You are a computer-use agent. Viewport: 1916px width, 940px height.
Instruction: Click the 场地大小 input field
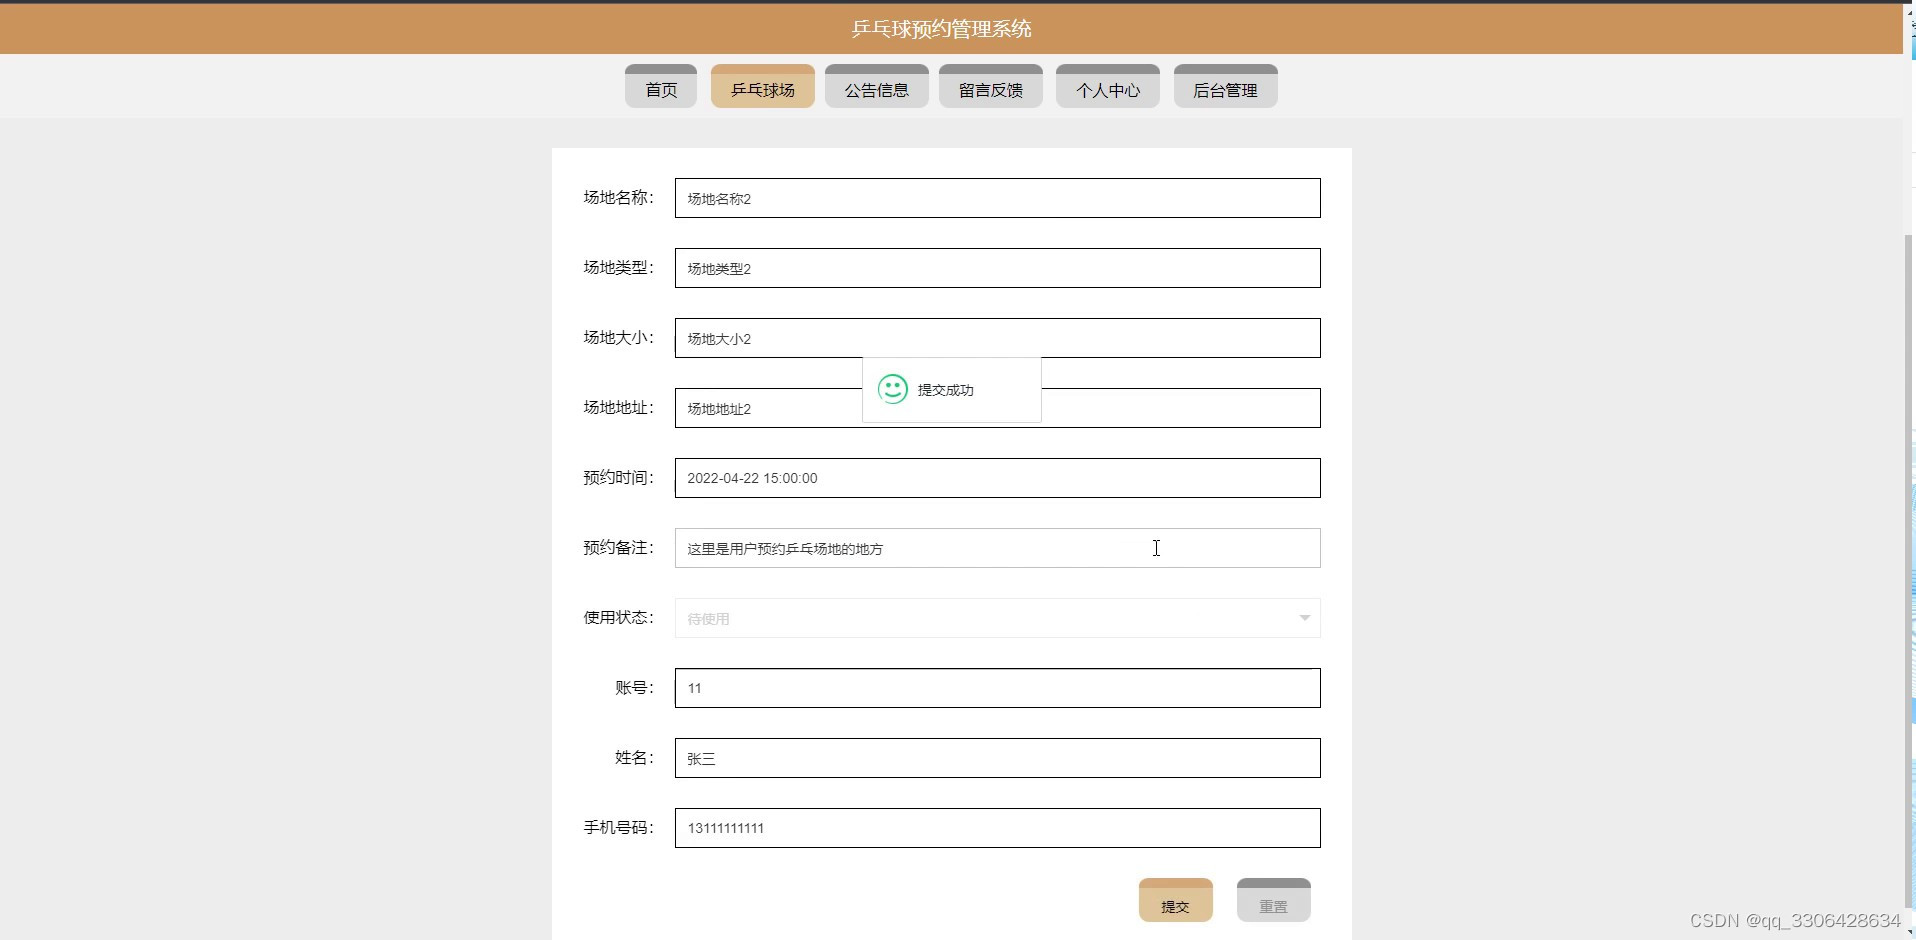pyautogui.click(x=997, y=338)
